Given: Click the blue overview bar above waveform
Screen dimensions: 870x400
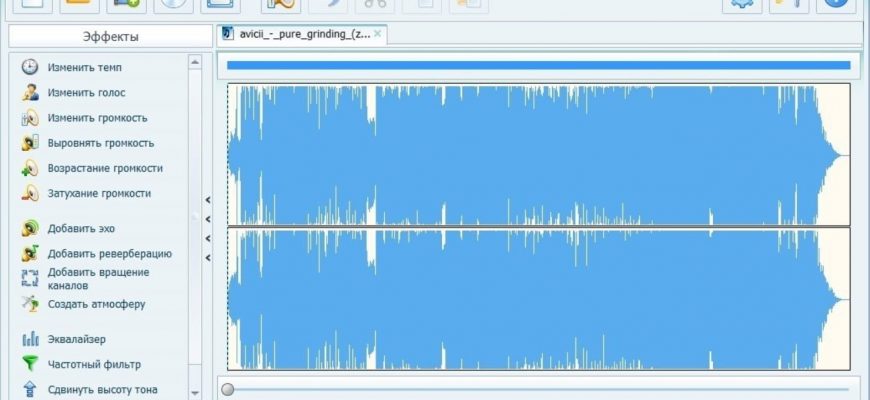Looking at the screenshot, I should pos(538,65).
